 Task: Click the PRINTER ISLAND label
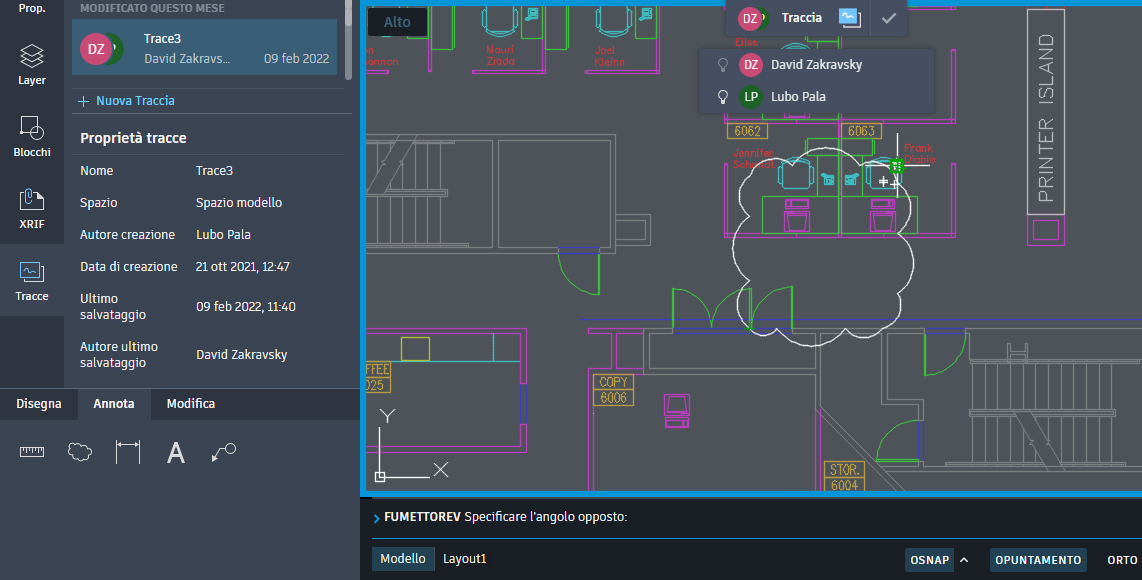click(x=1046, y=119)
